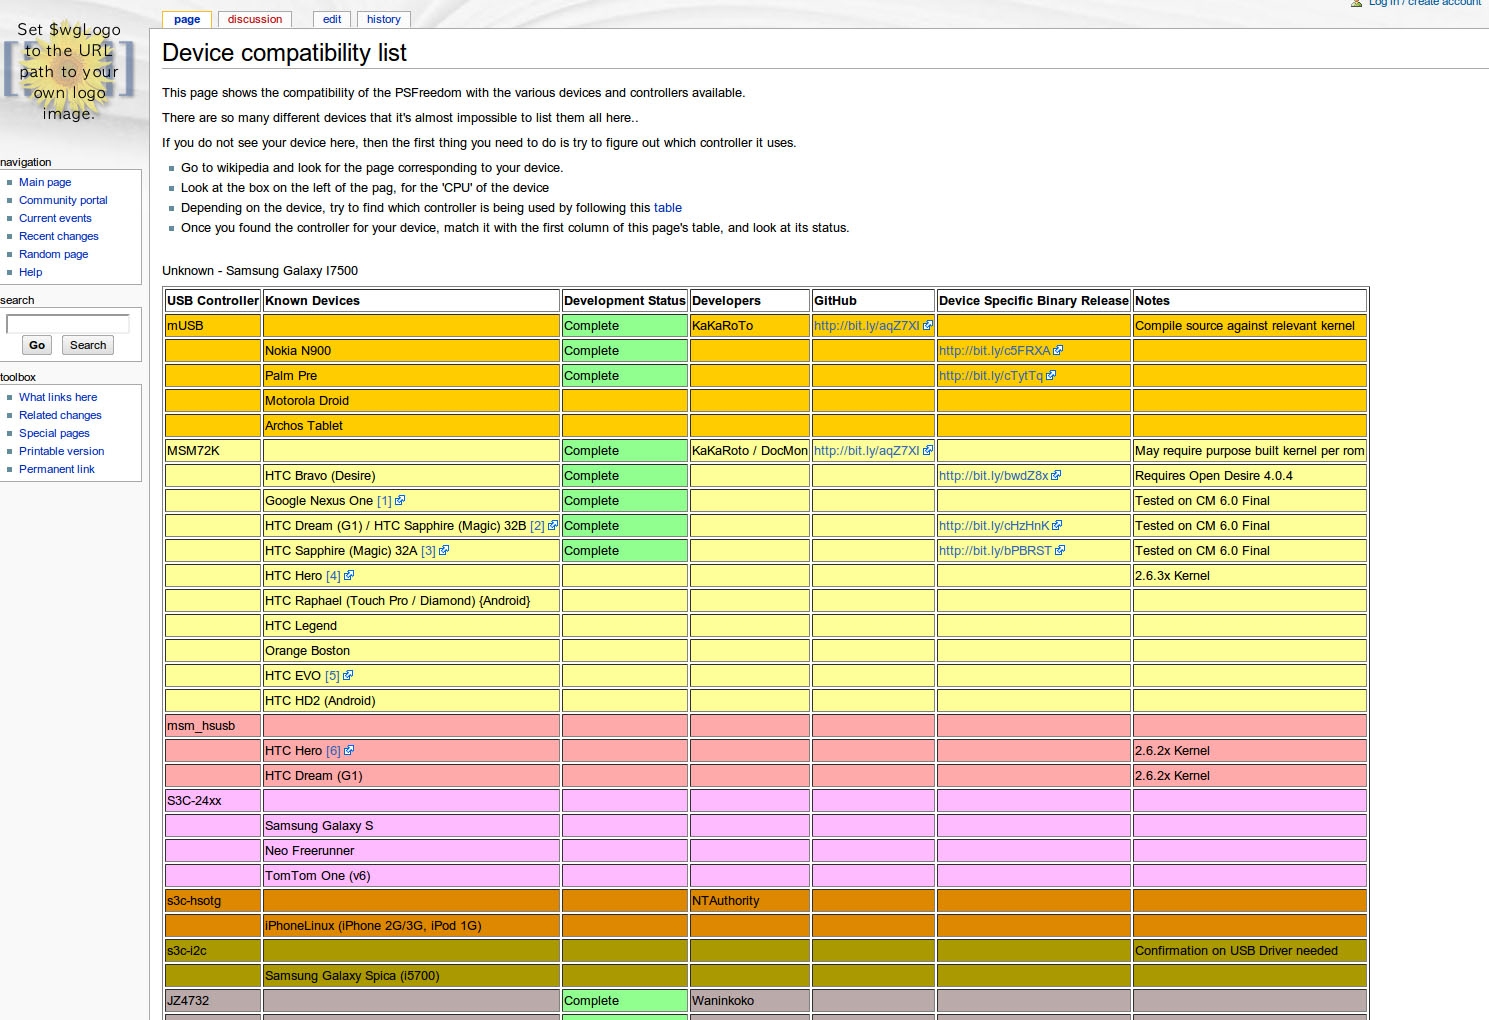Viewport: 1489px width, 1020px height.
Task: Click external-link icon after bit.ly/c5FRXA
Action: point(1058,351)
